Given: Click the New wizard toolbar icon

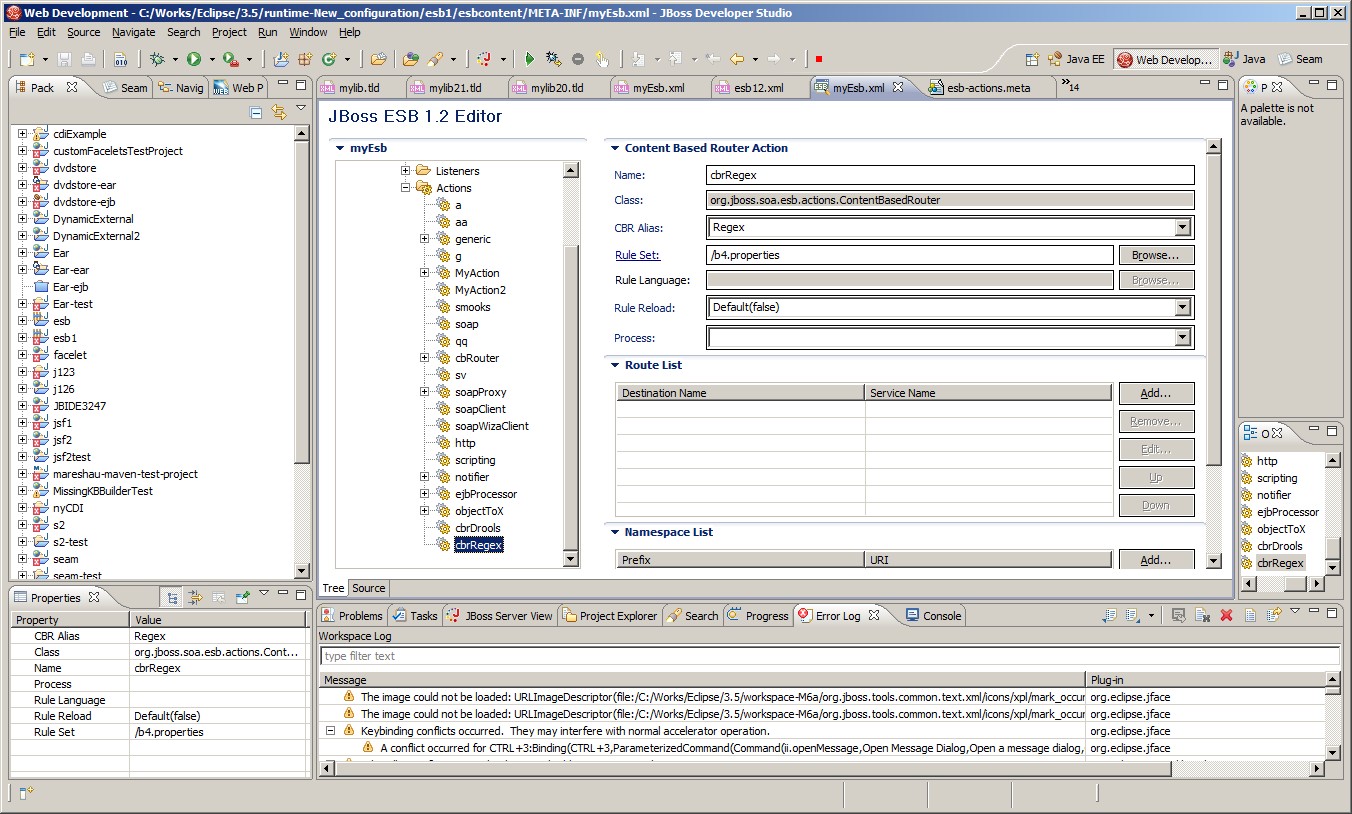Looking at the screenshot, I should 27,60.
